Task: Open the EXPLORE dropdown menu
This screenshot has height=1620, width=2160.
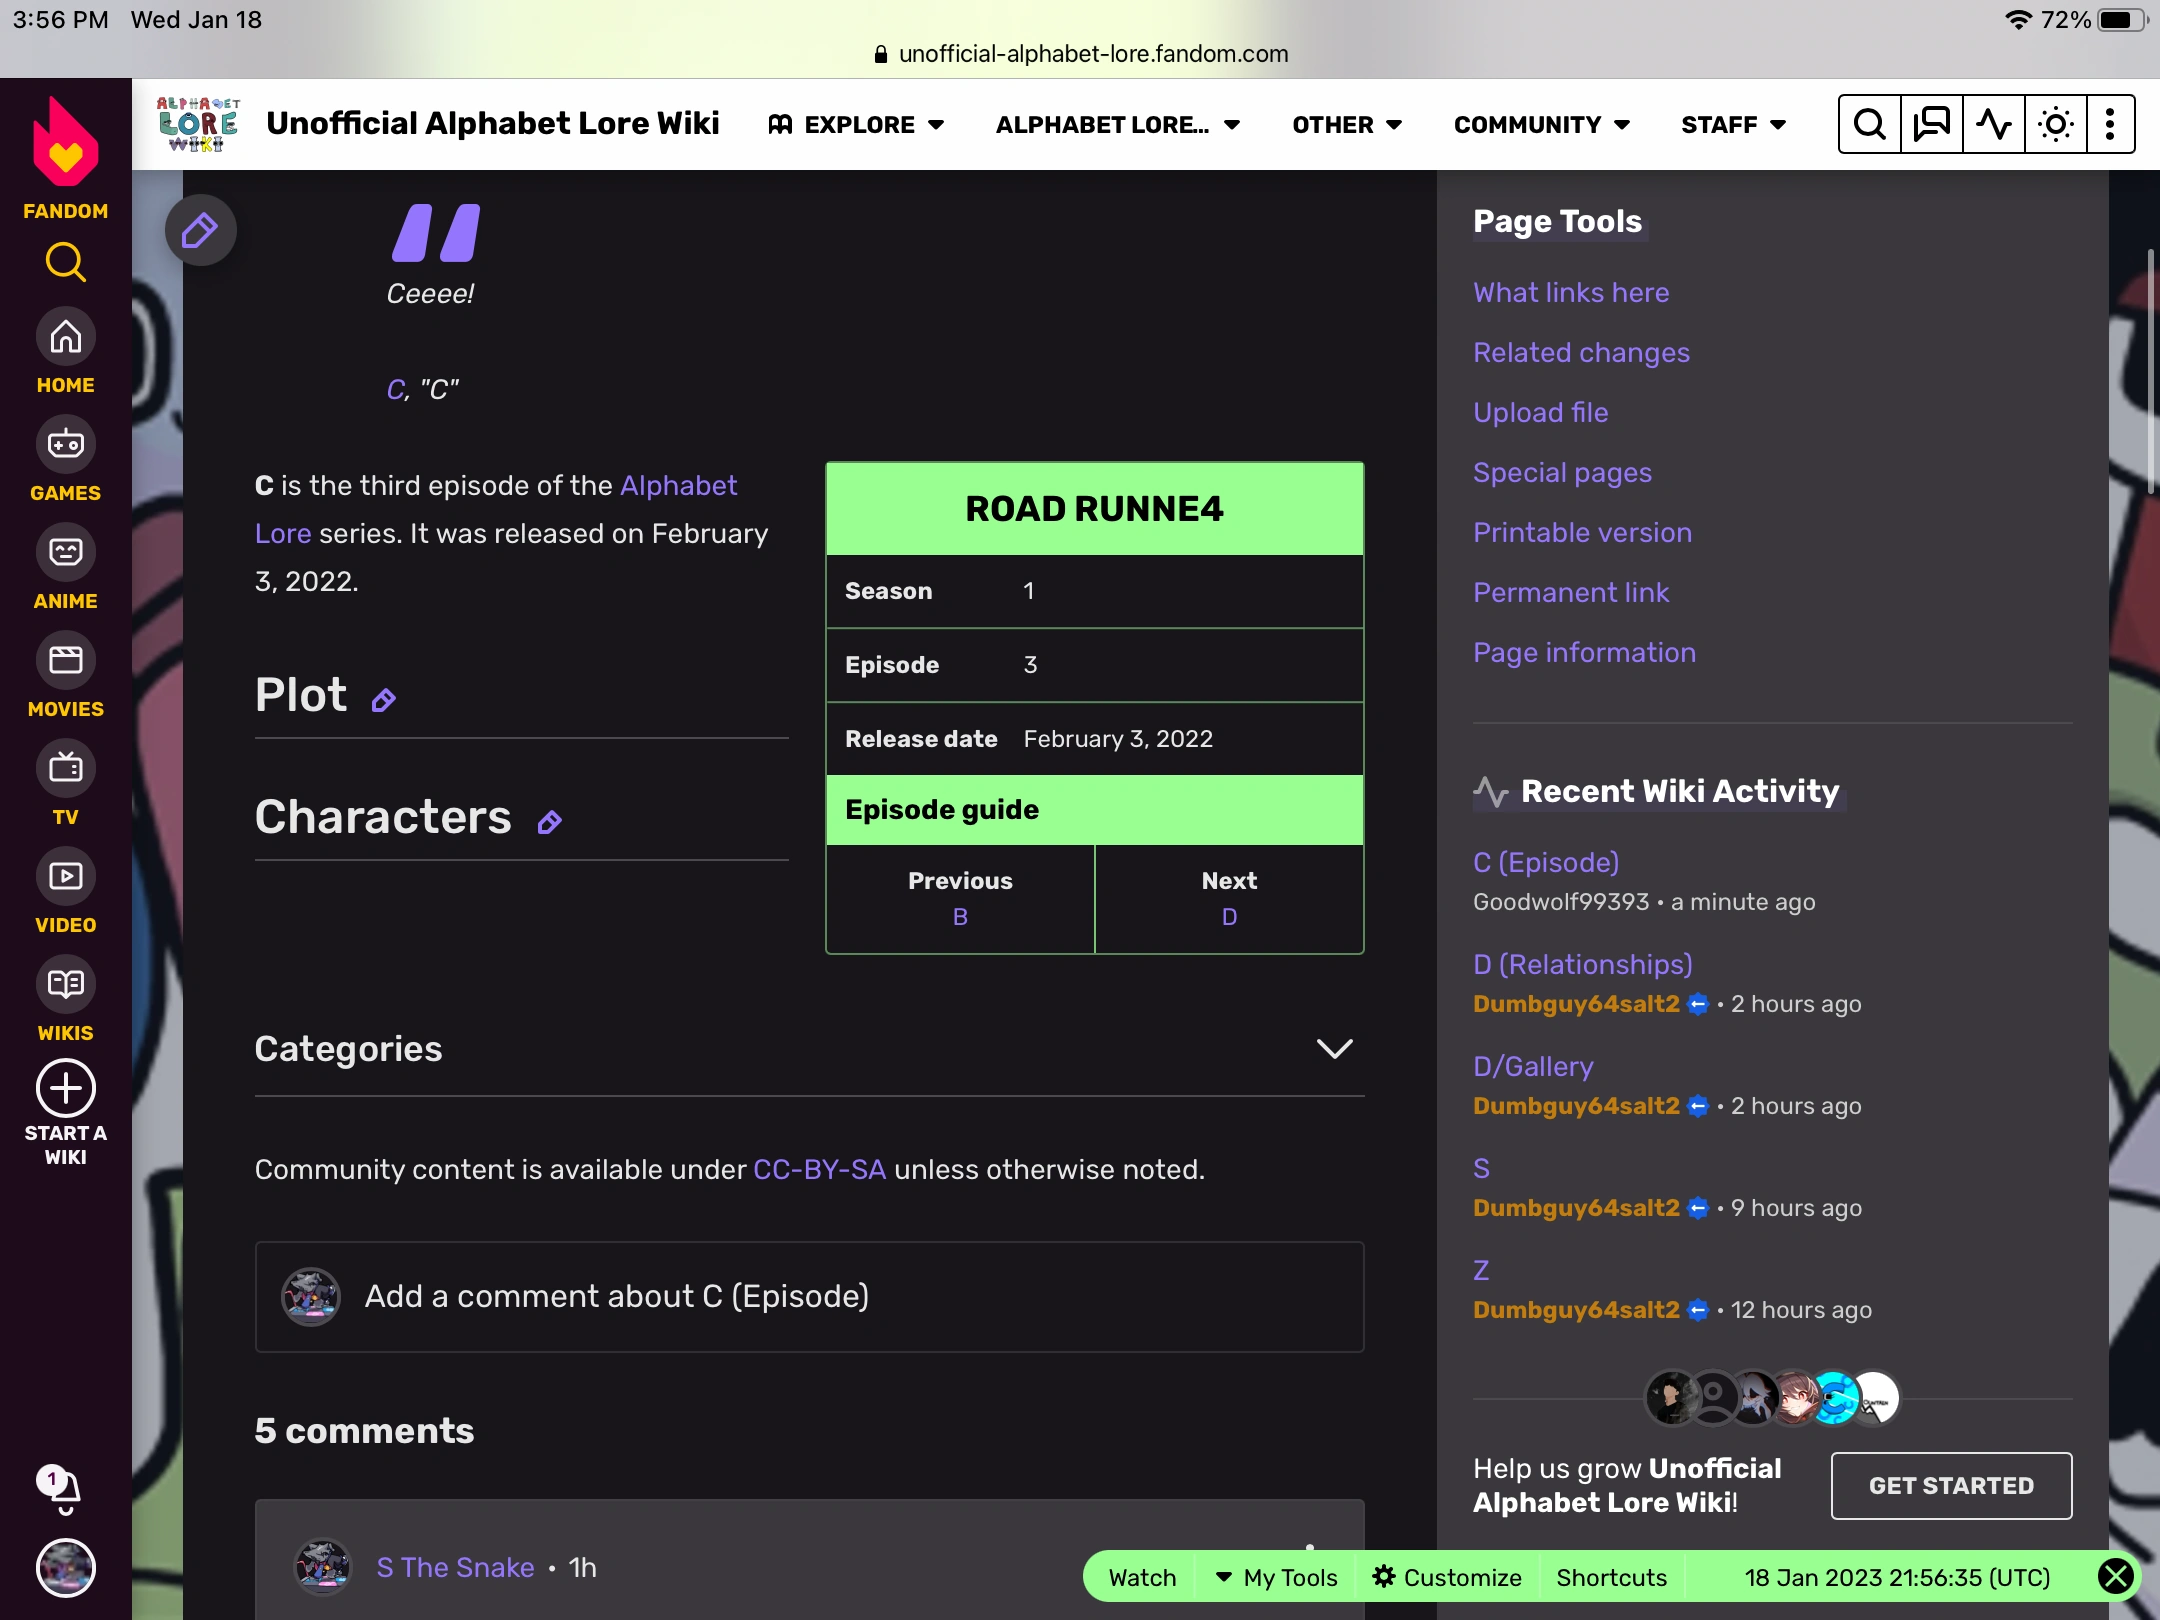Action: tap(857, 125)
